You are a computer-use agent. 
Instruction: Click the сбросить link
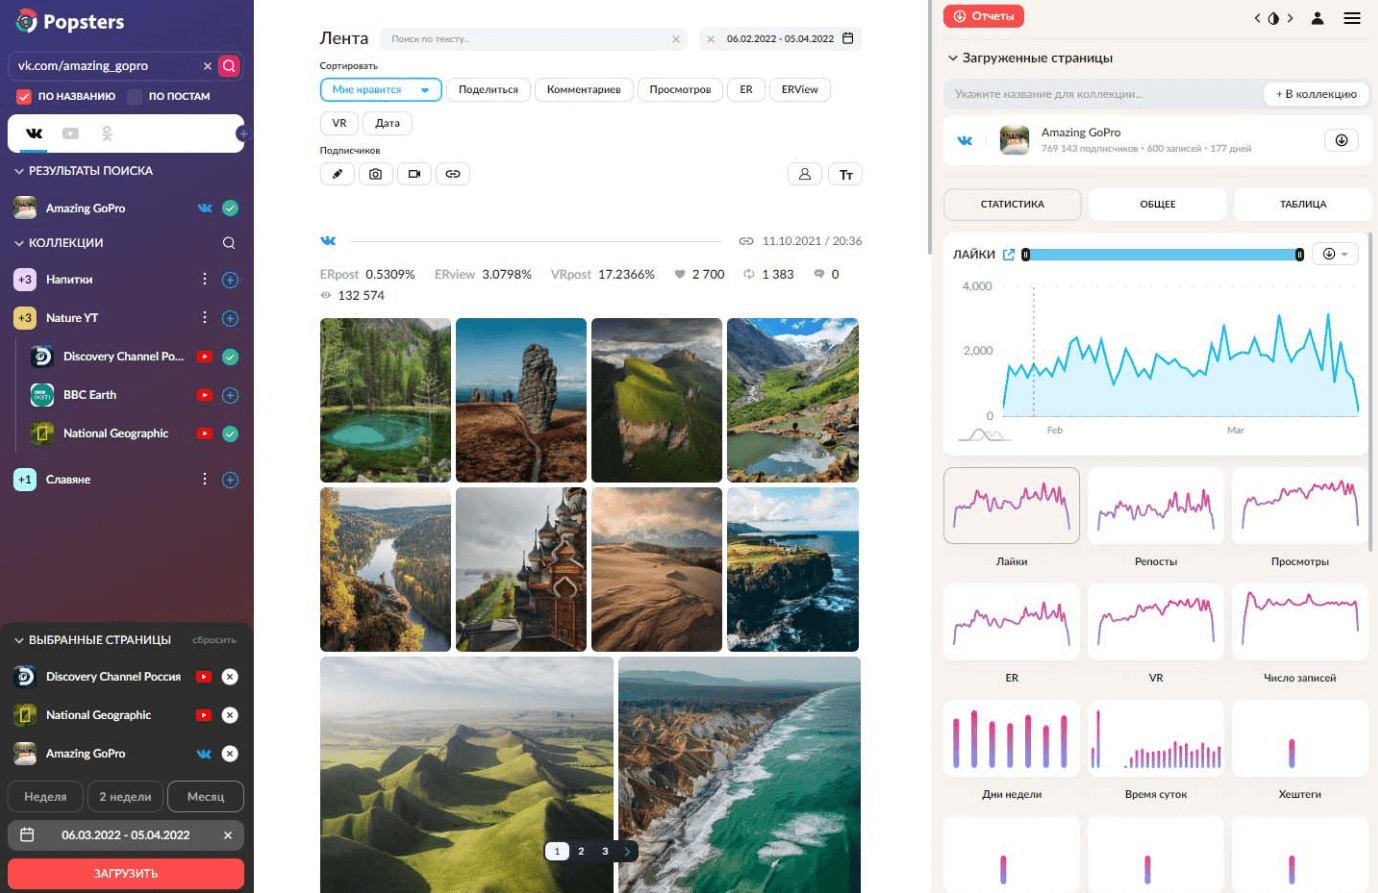[x=214, y=640]
